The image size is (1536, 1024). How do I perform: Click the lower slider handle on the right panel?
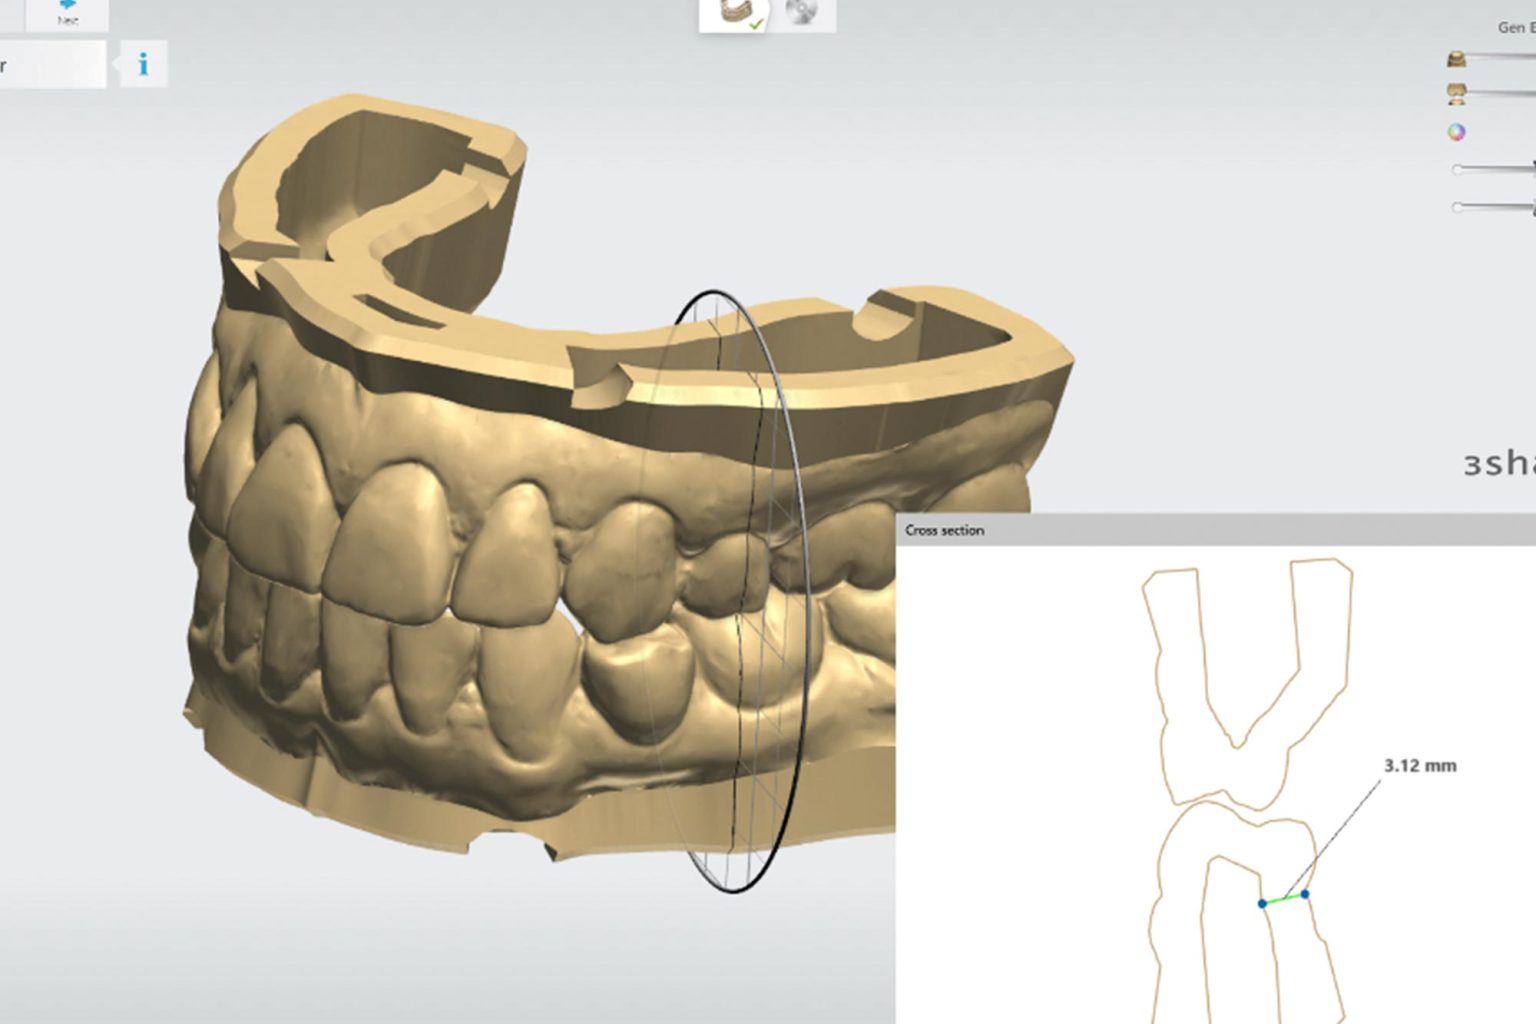click(1457, 210)
